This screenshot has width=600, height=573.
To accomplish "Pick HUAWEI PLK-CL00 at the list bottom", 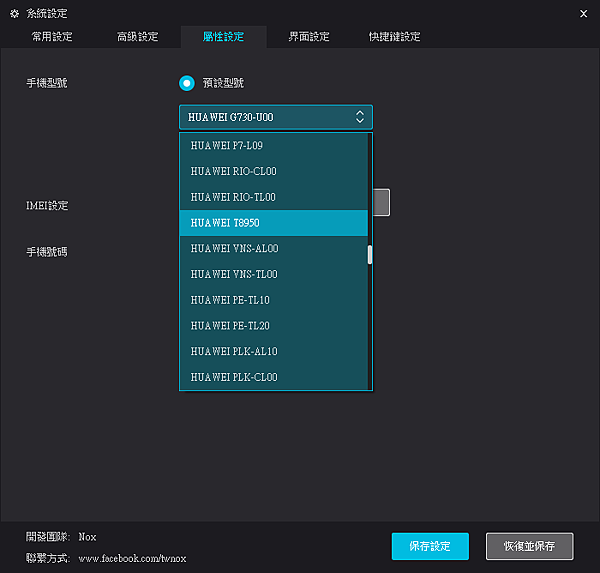I will click(274, 377).
